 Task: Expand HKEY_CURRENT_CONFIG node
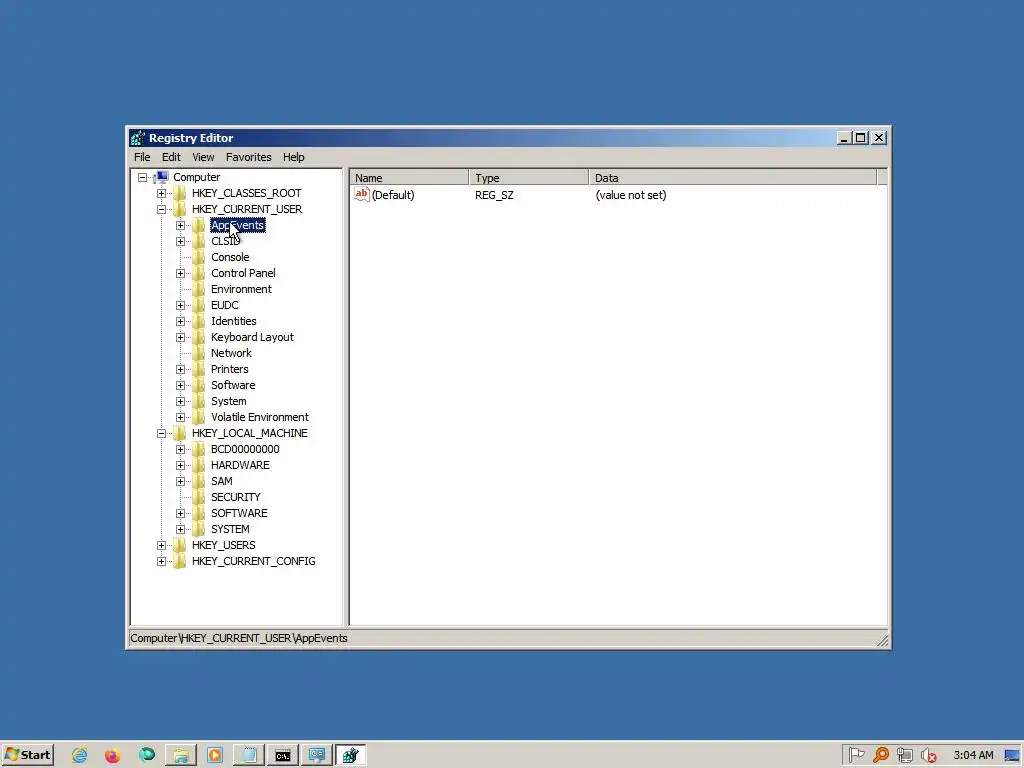tap(161, 561)
